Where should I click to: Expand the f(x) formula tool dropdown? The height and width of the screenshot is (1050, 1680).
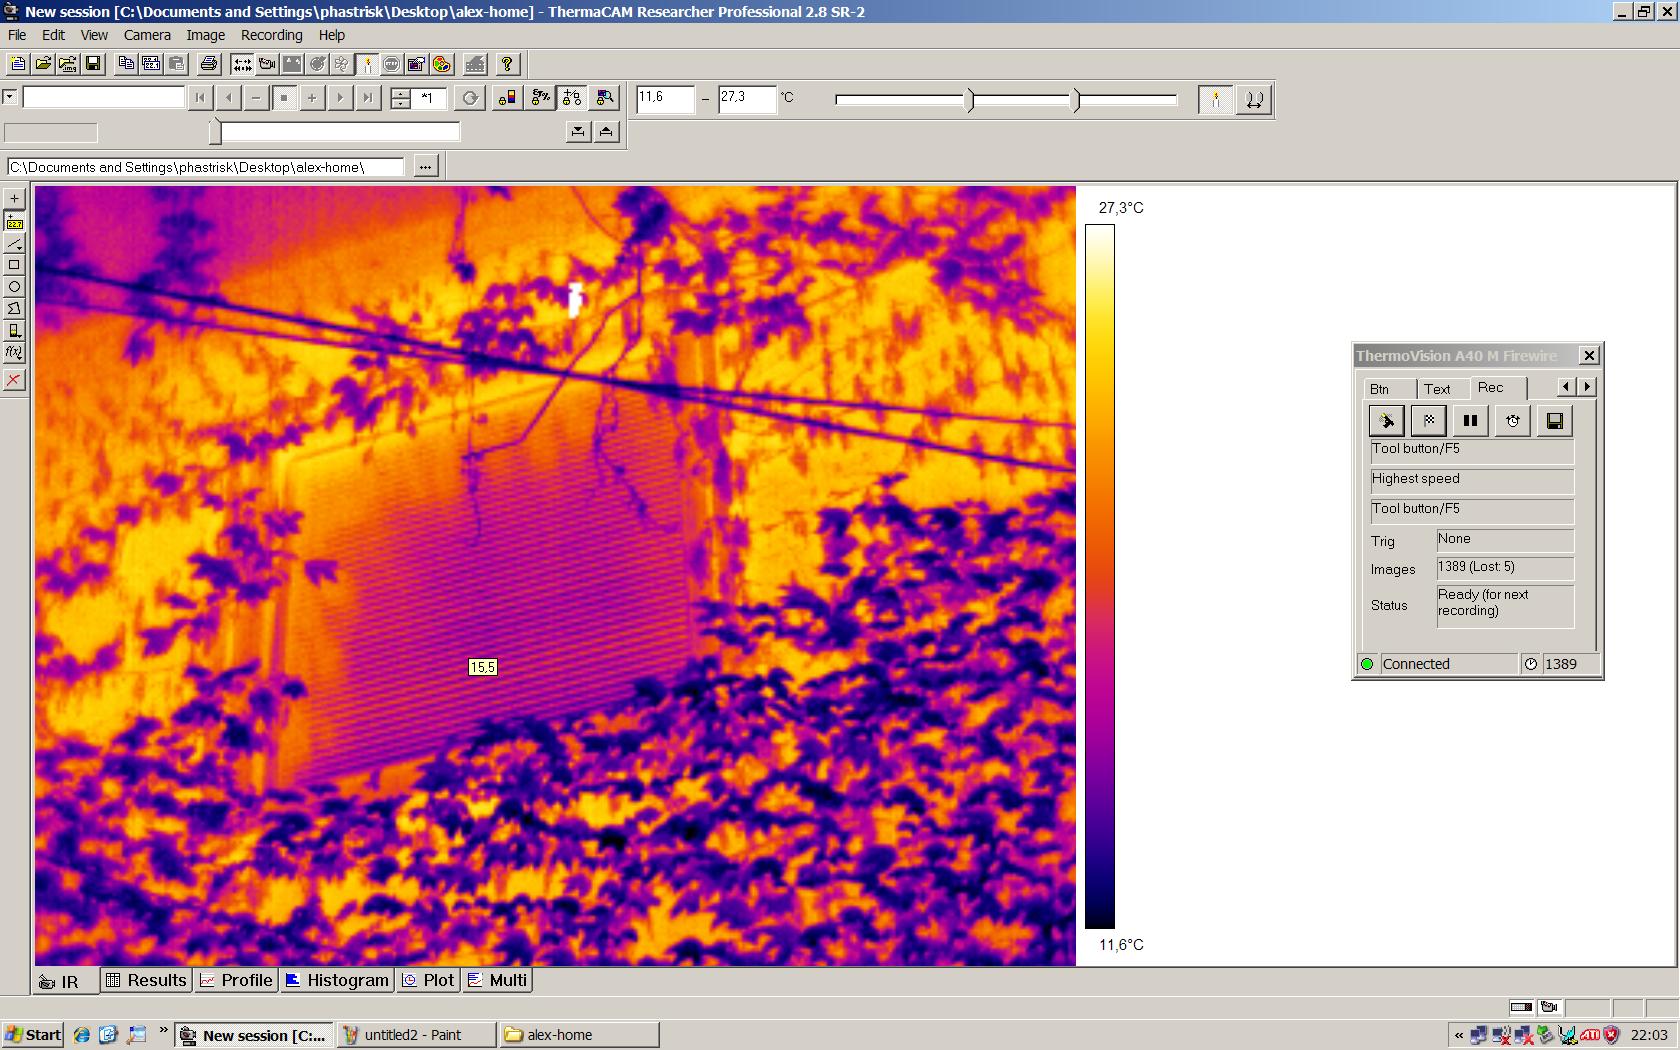[x=21, y=356]
